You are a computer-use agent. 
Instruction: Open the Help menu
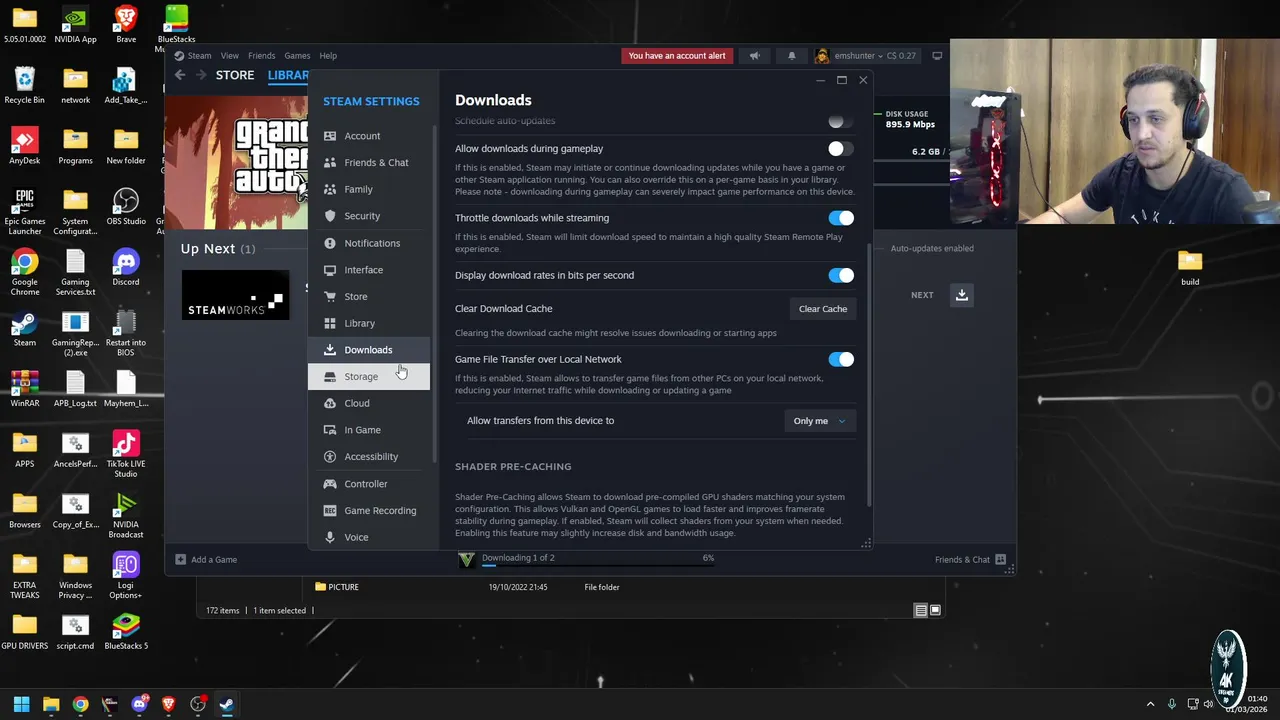[x=328, y=56]
